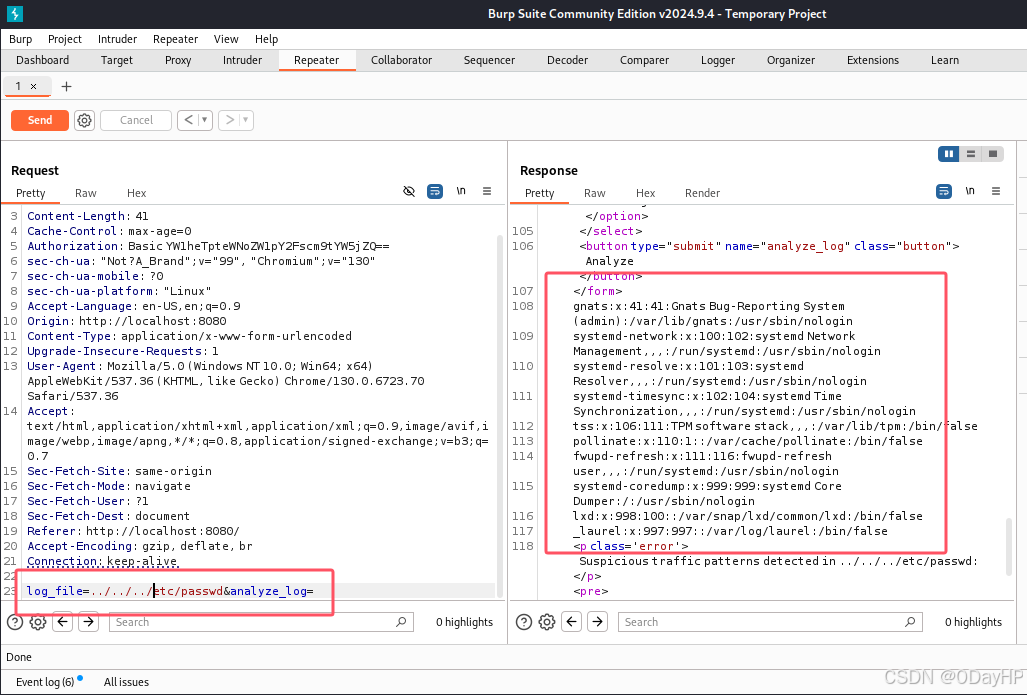Open the View menu

pos(226,39)
